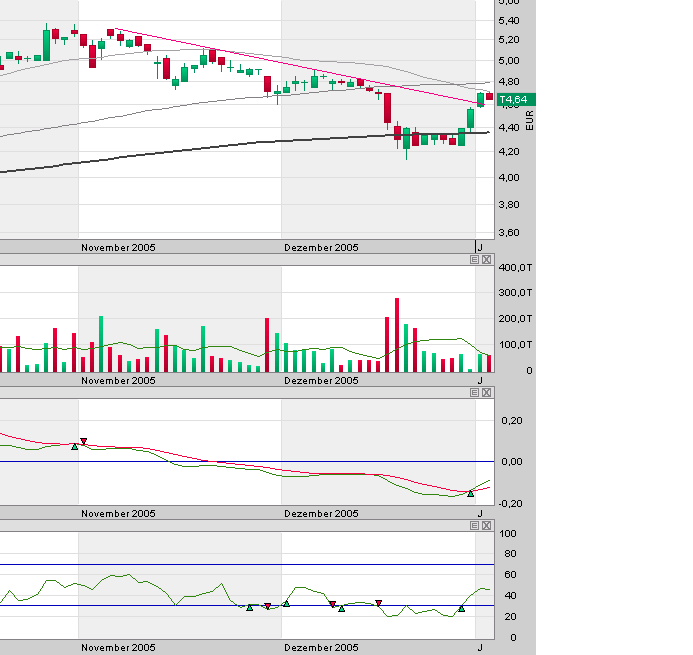Screen dimensions: 693x655
Task: Click the green T4,64 current price label
Action: point(516,99)
